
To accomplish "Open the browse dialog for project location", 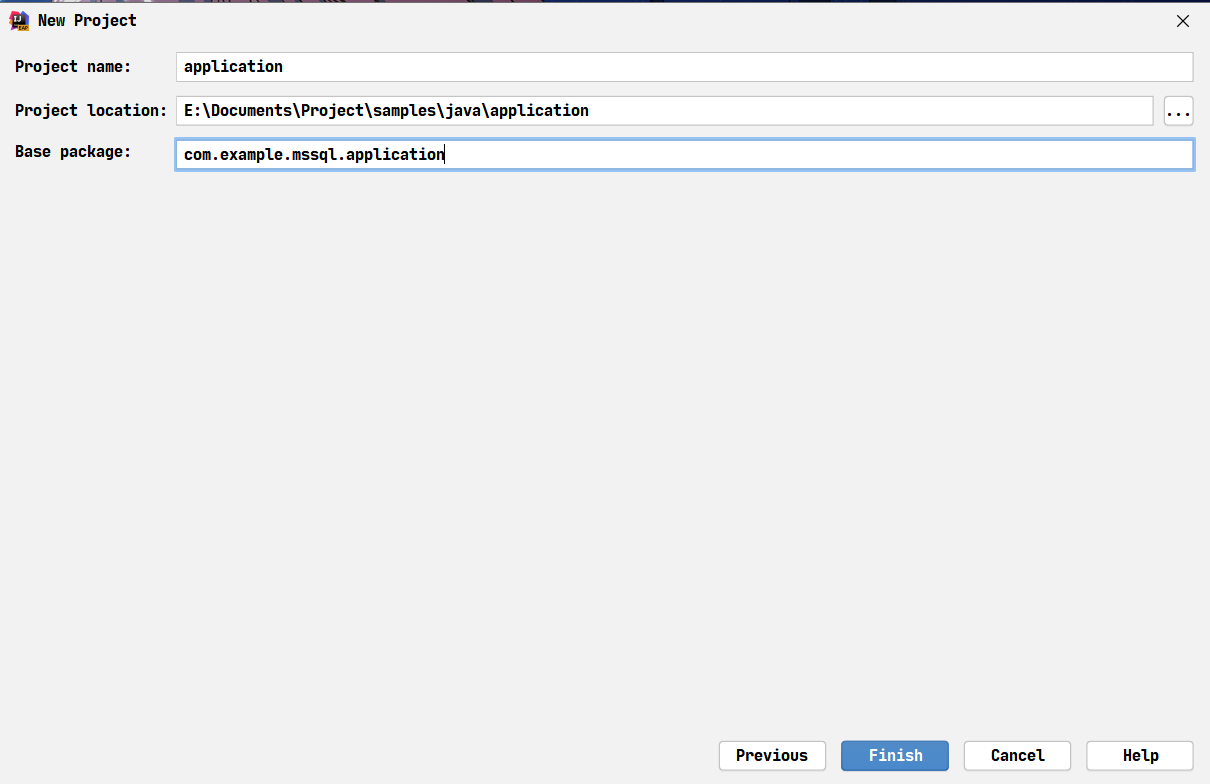I will (1179, 111).
